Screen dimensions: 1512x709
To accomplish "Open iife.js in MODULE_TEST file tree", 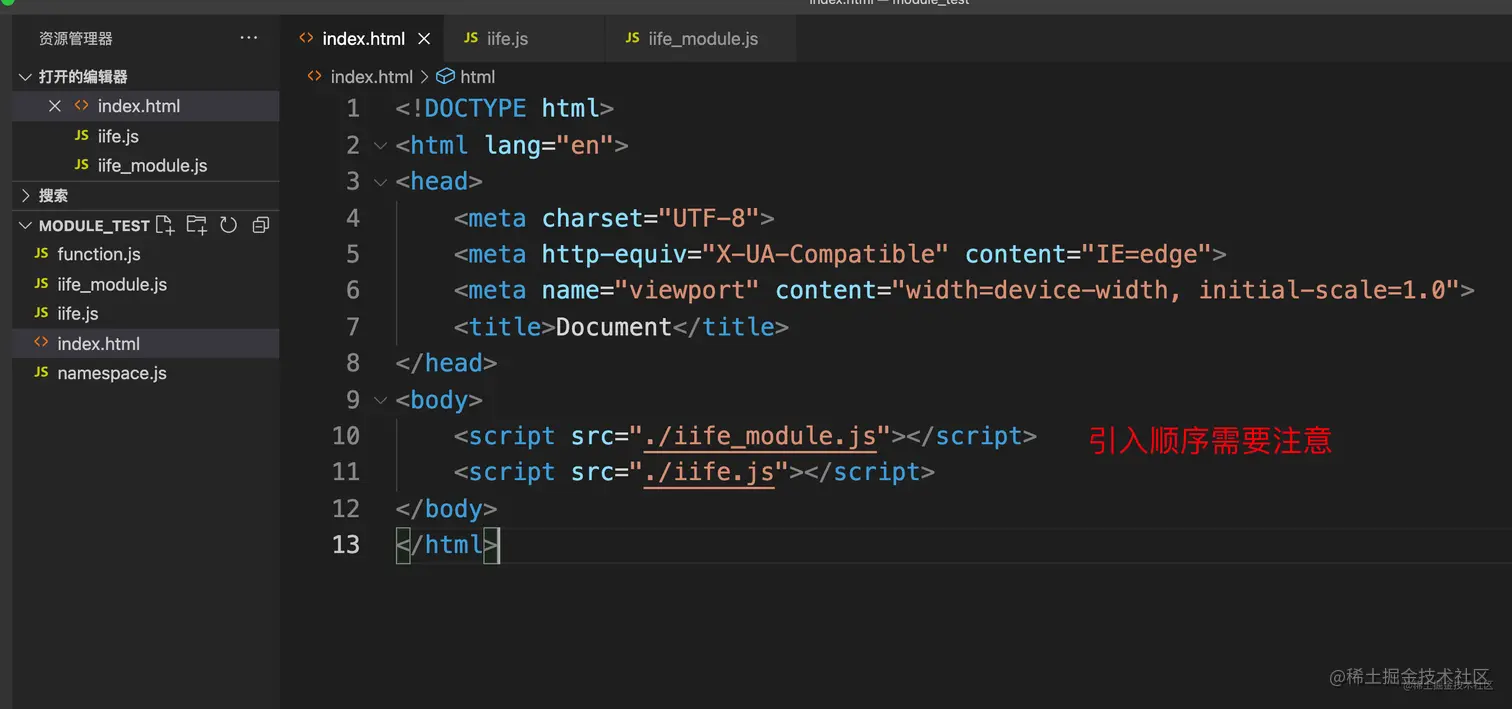I will pos(145,313).
